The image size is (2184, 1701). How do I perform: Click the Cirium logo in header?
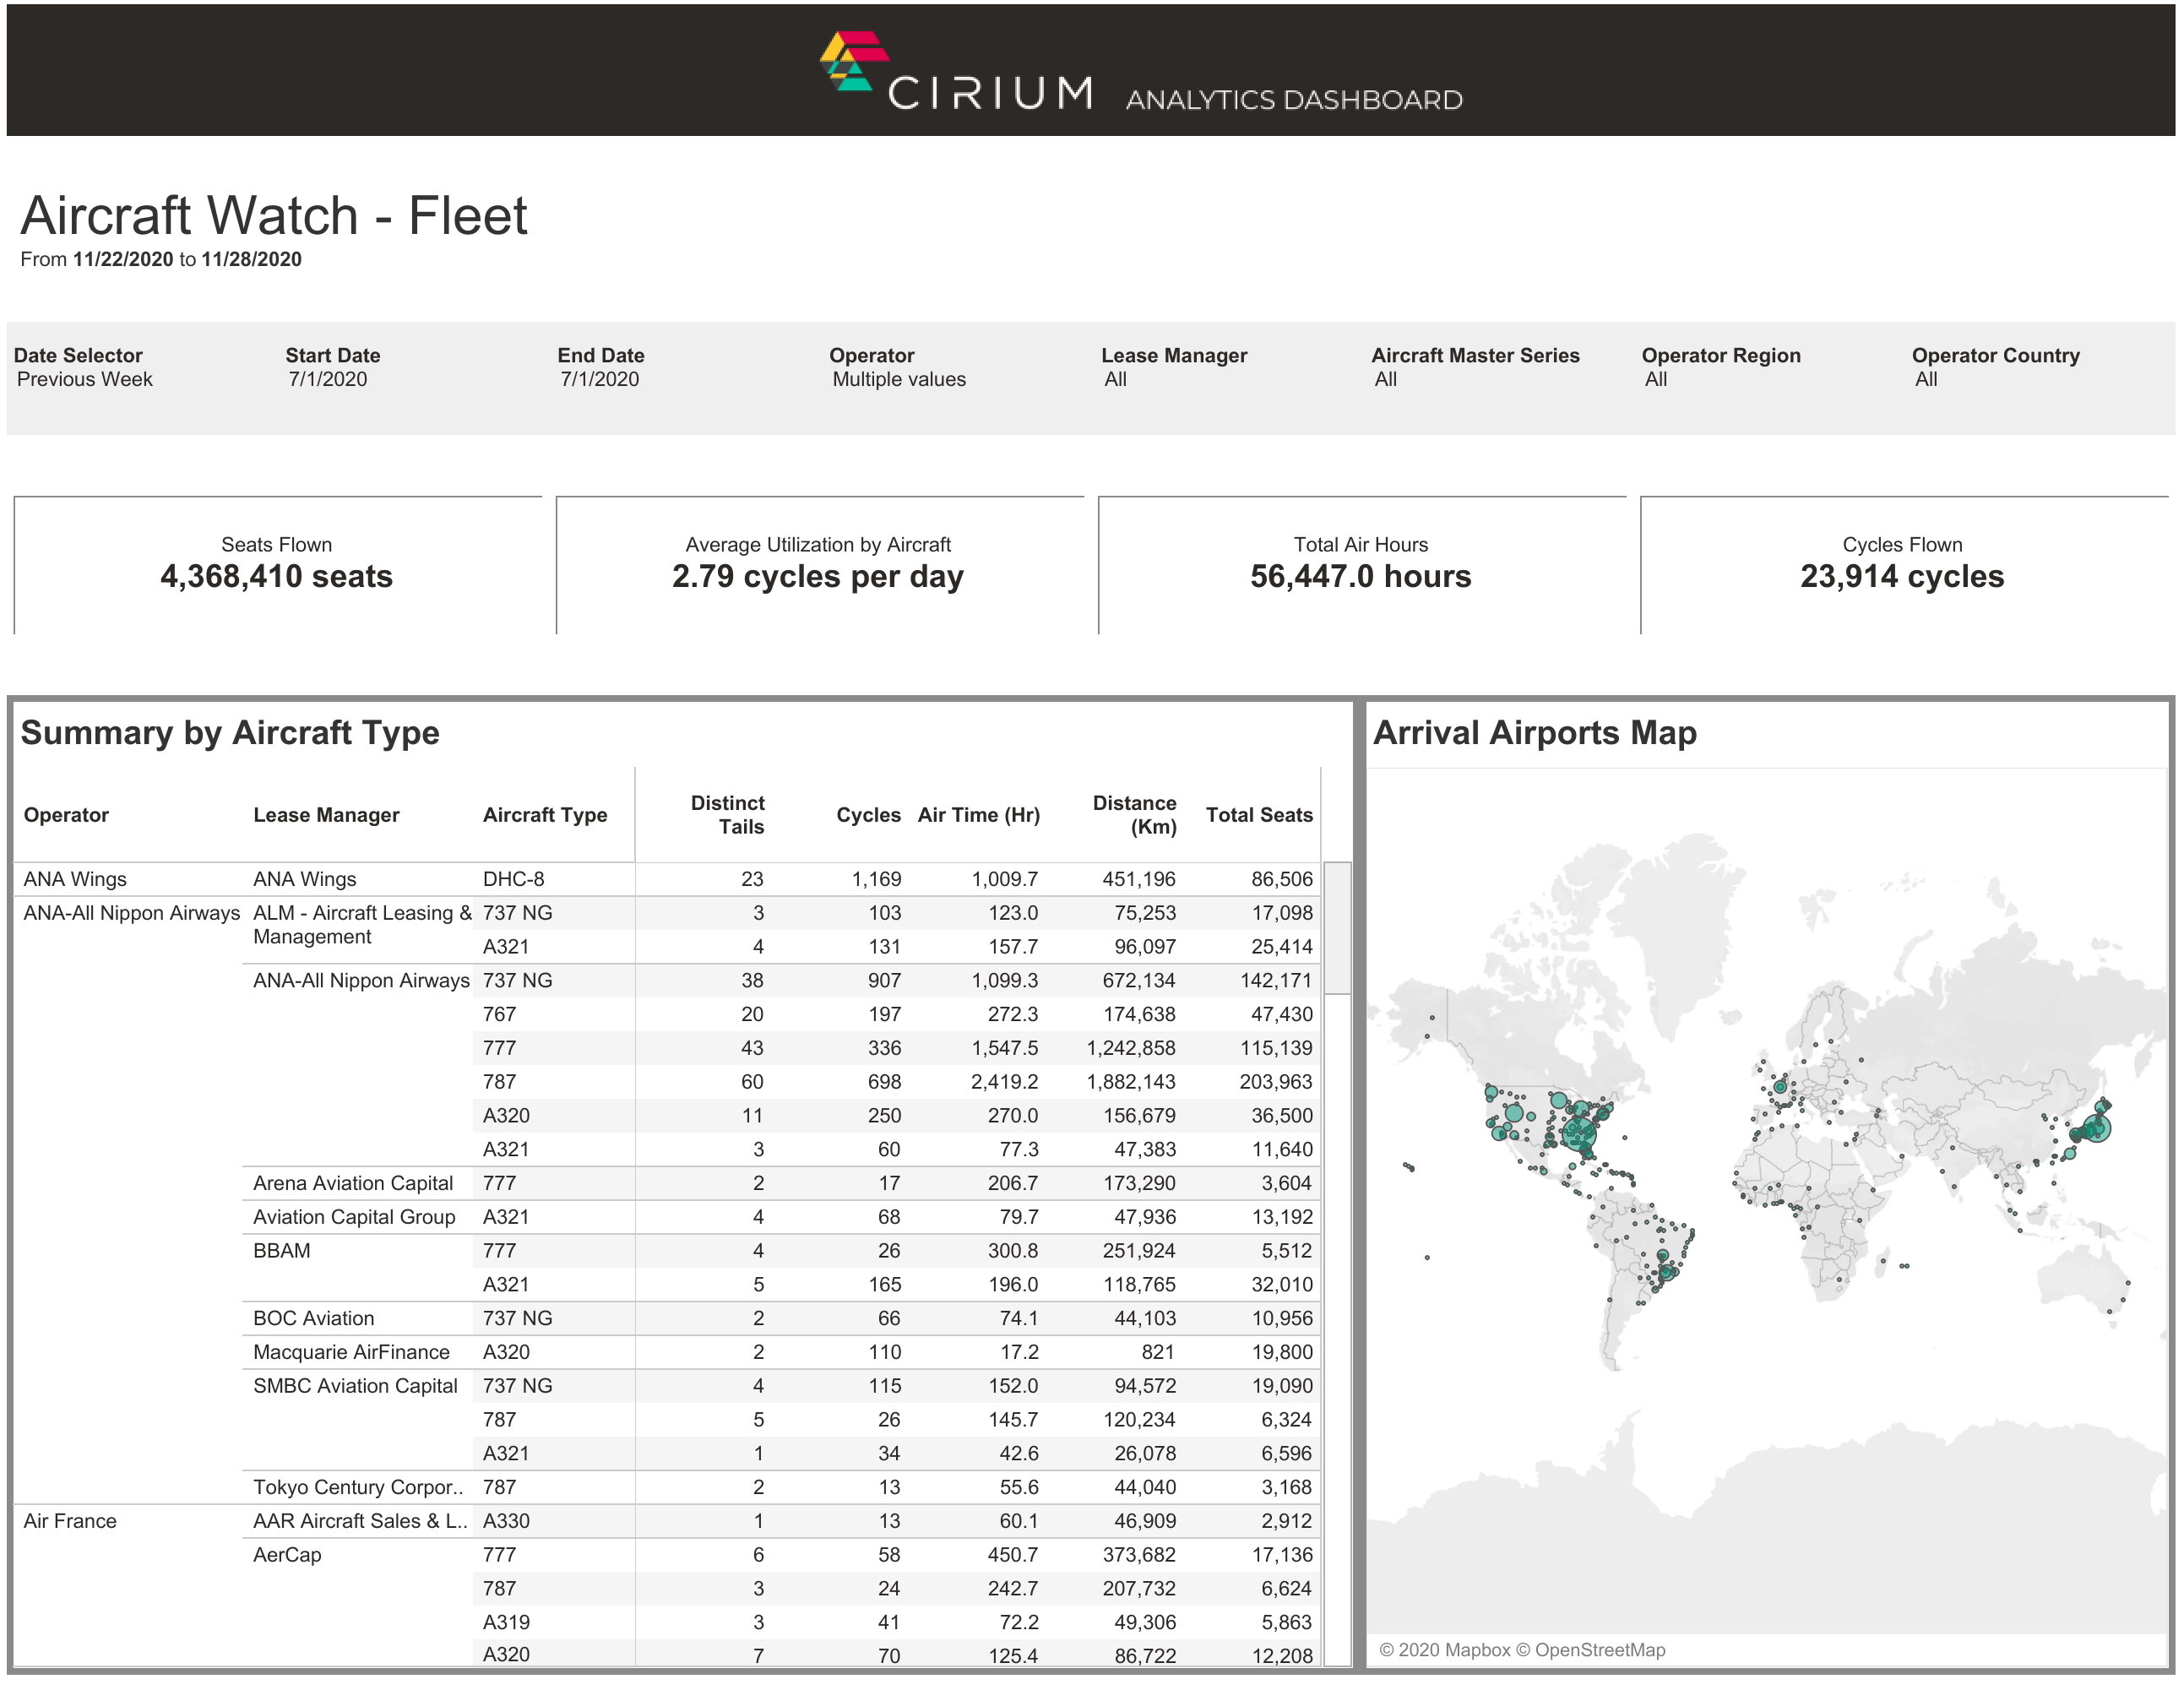(x=955, y=71)
